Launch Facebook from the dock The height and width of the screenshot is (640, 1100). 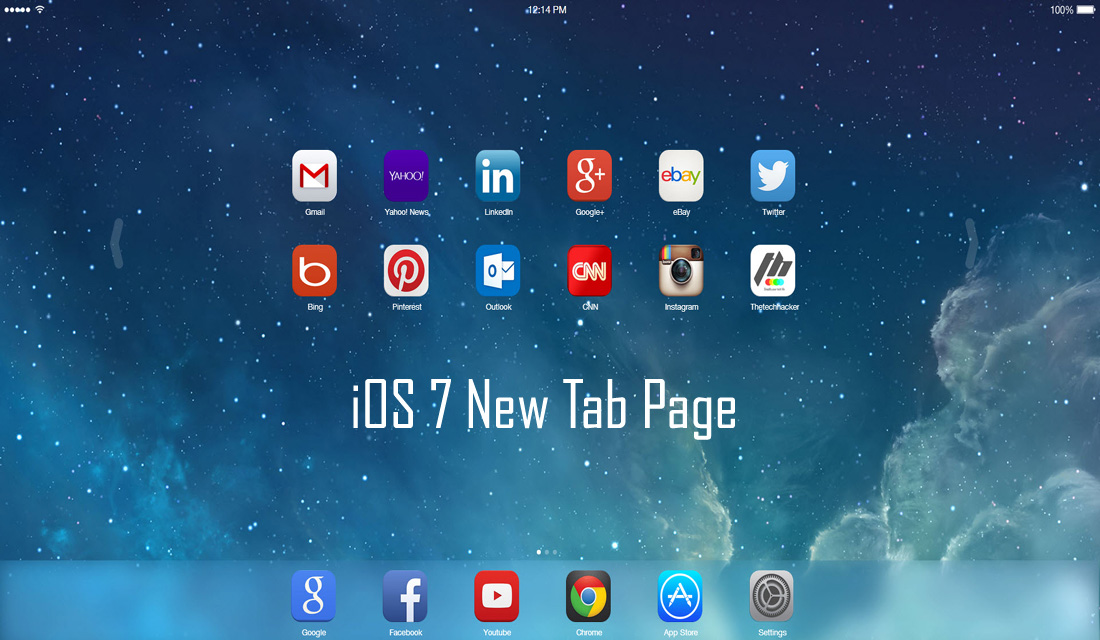[405, 596]
